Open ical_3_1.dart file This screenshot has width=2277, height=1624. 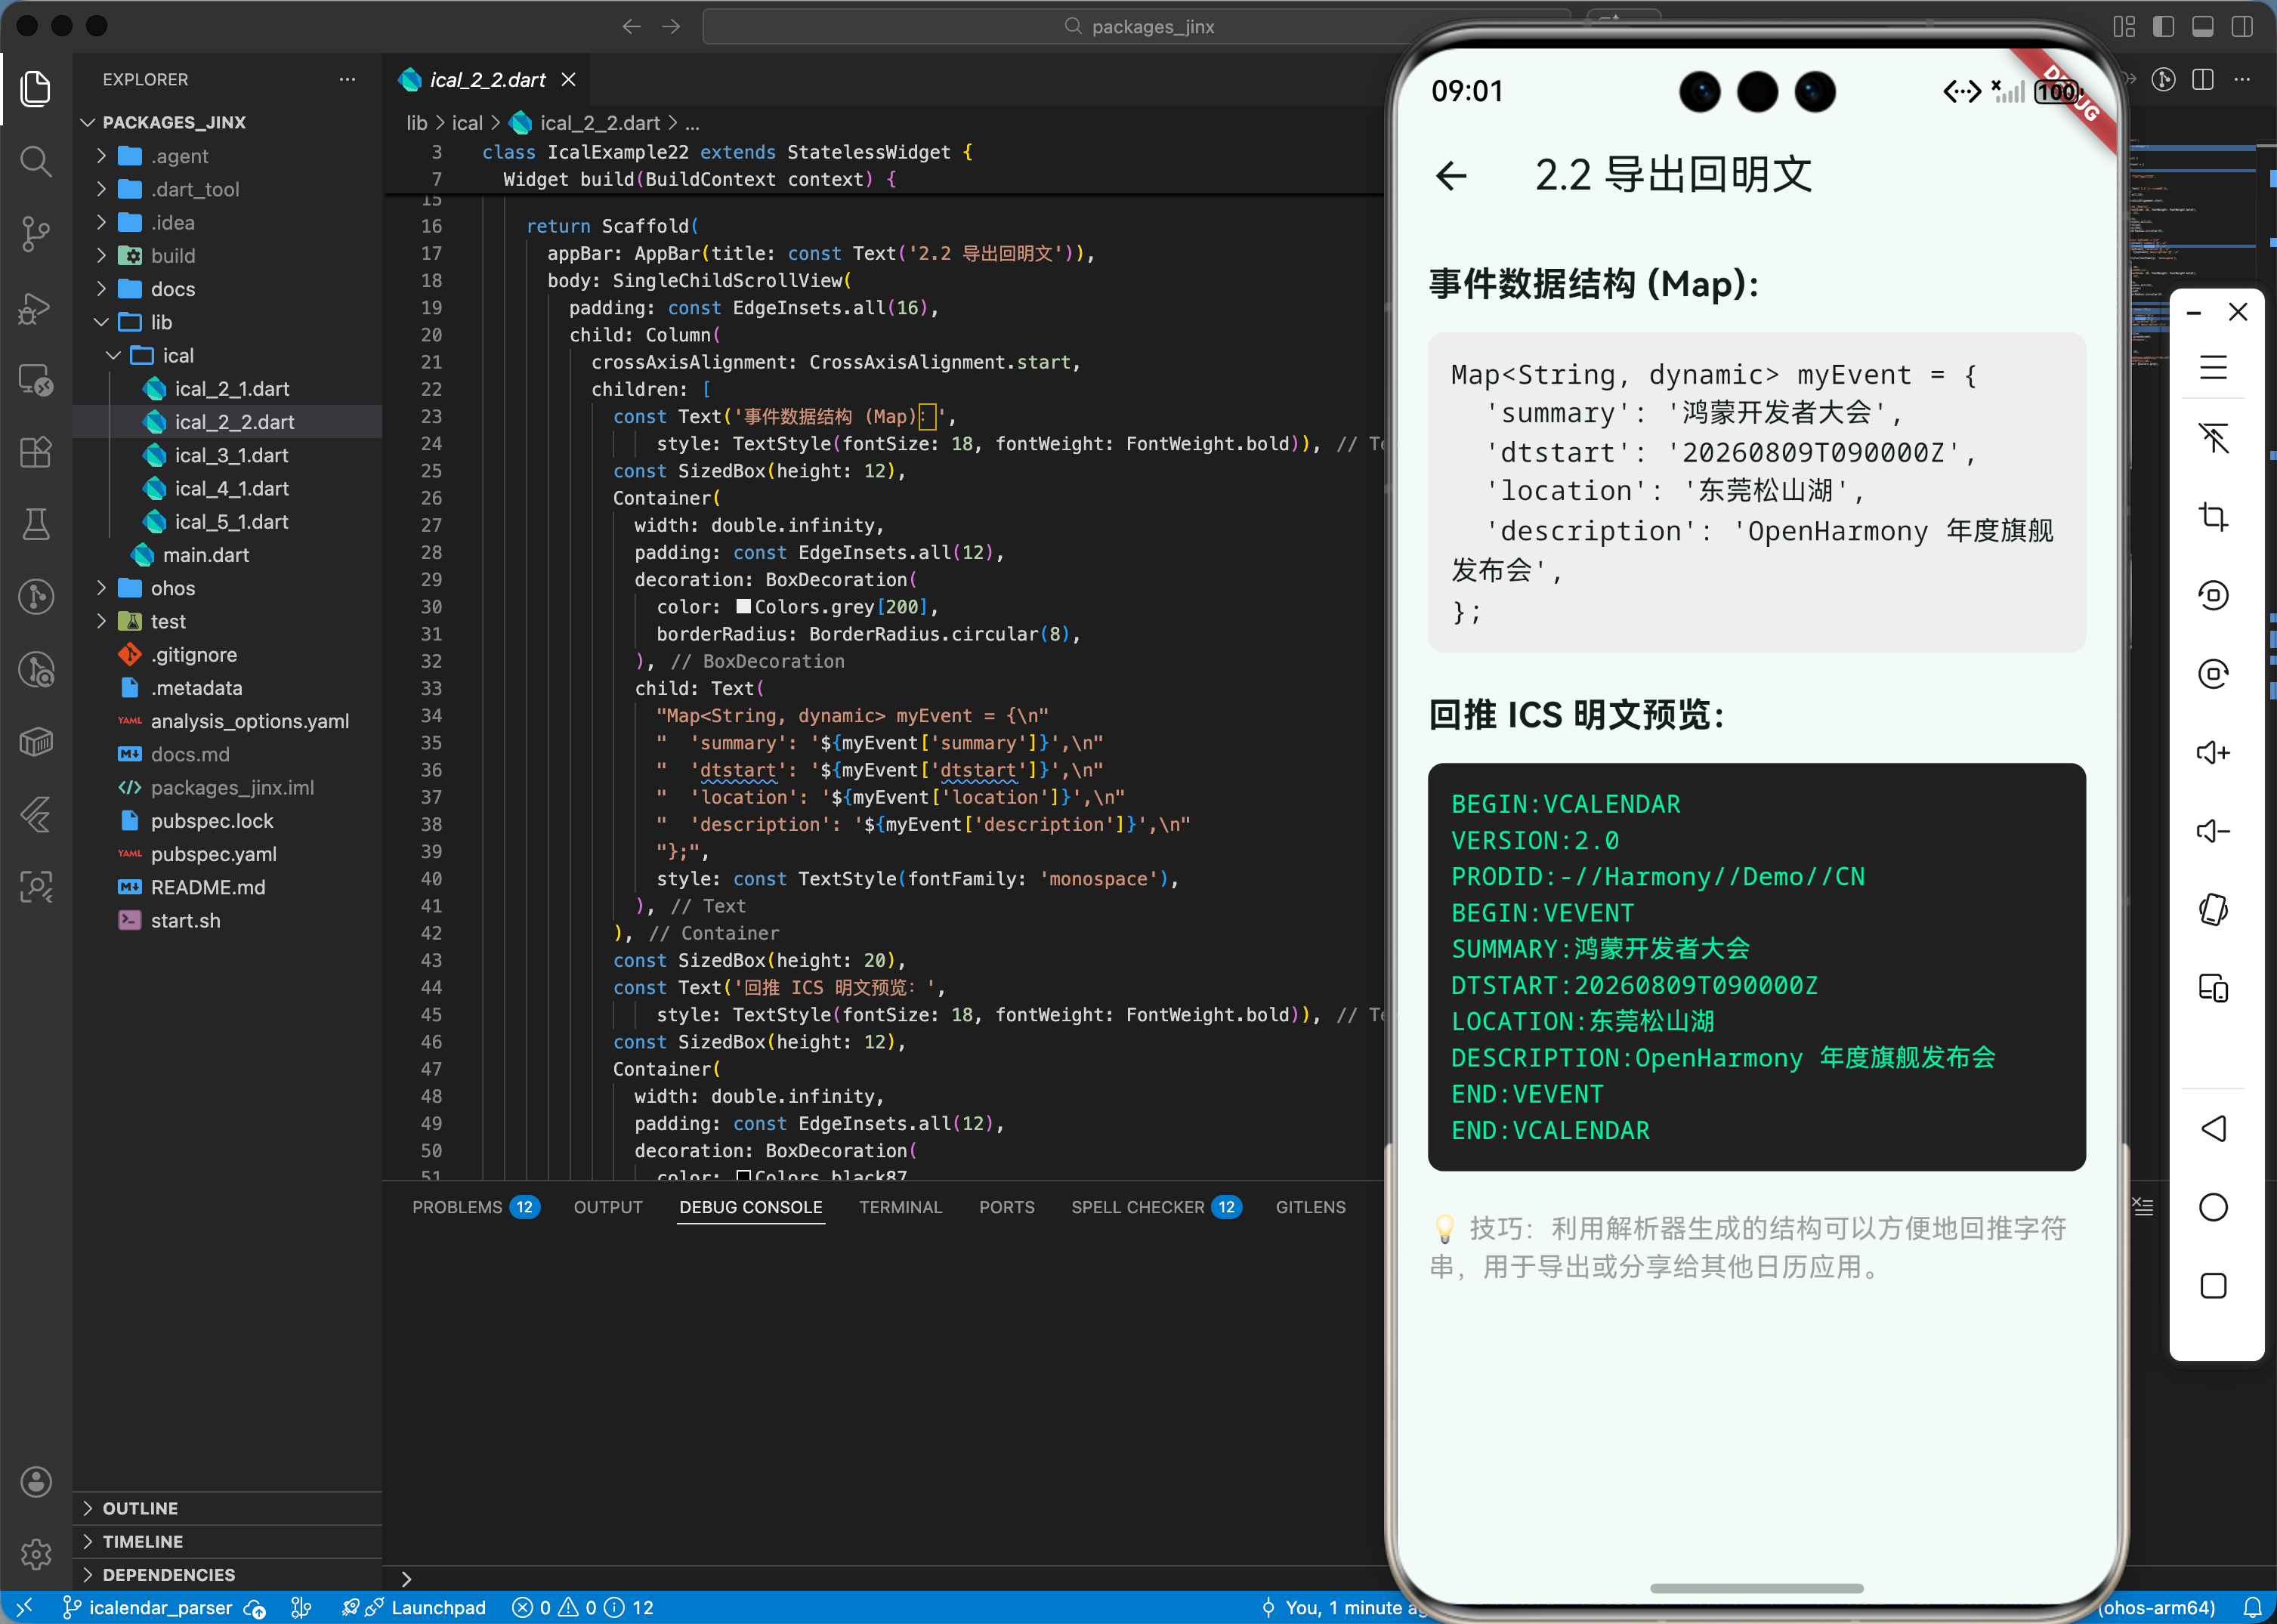(231, 455)
